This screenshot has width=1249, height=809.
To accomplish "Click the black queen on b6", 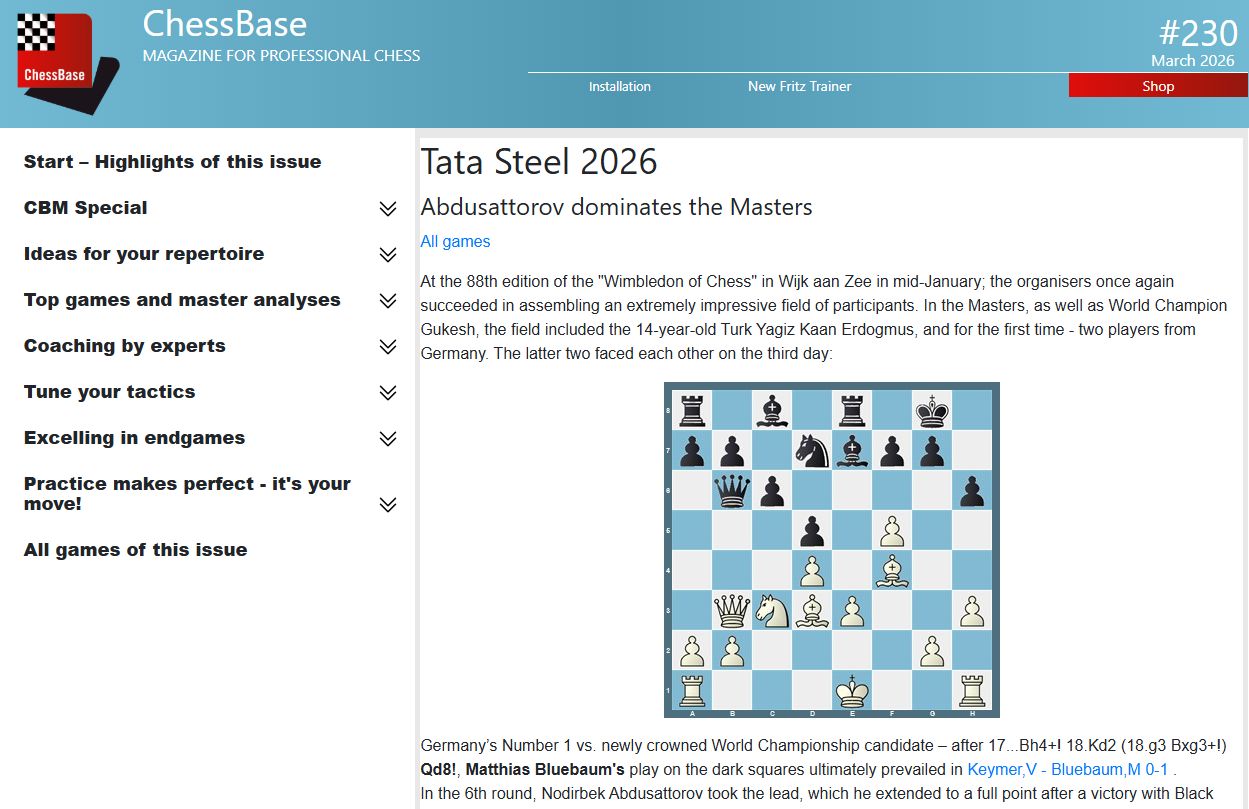I will click(732, 490).
